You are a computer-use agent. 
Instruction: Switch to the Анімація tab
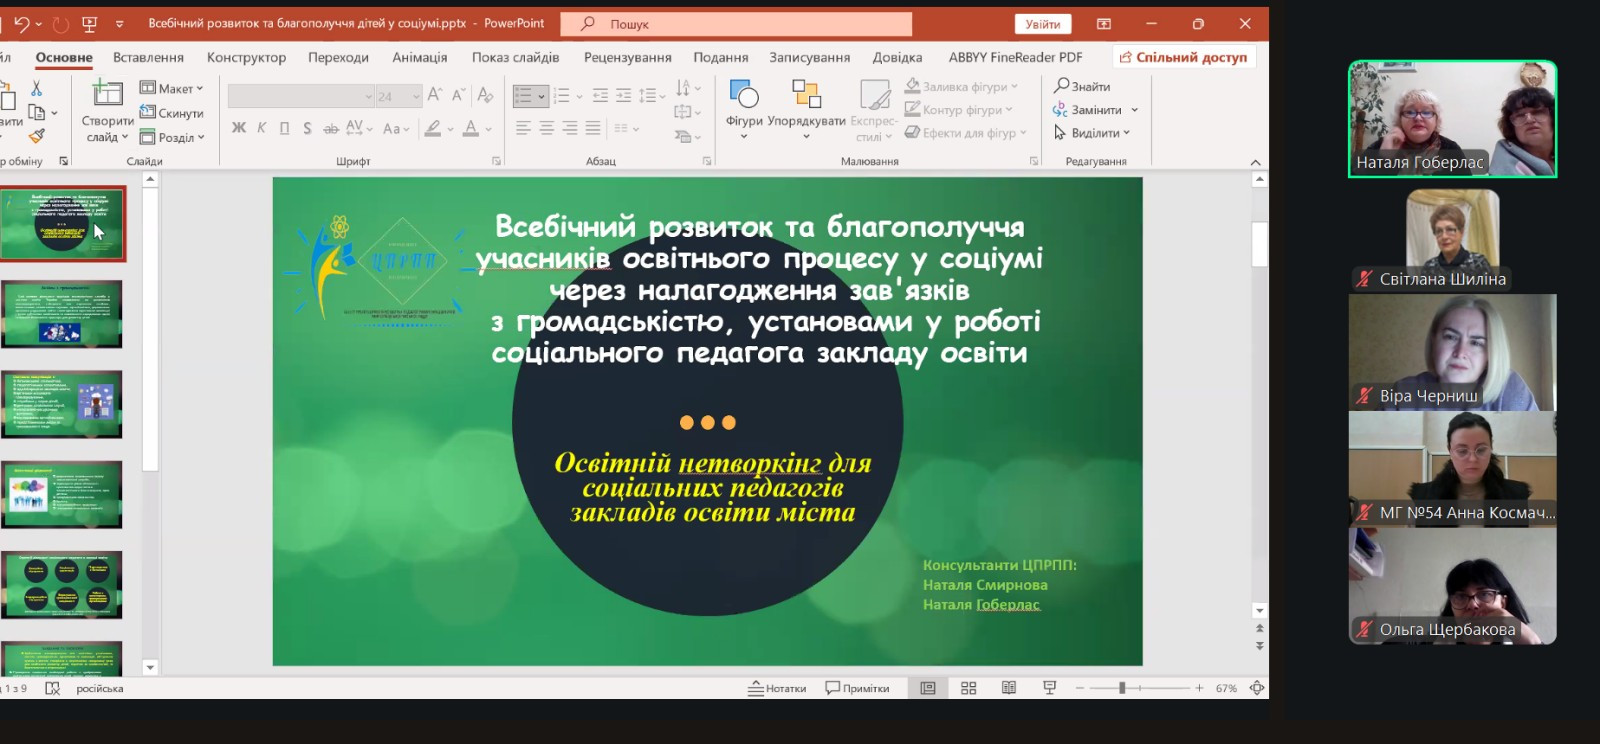click(x=419, y=57)
